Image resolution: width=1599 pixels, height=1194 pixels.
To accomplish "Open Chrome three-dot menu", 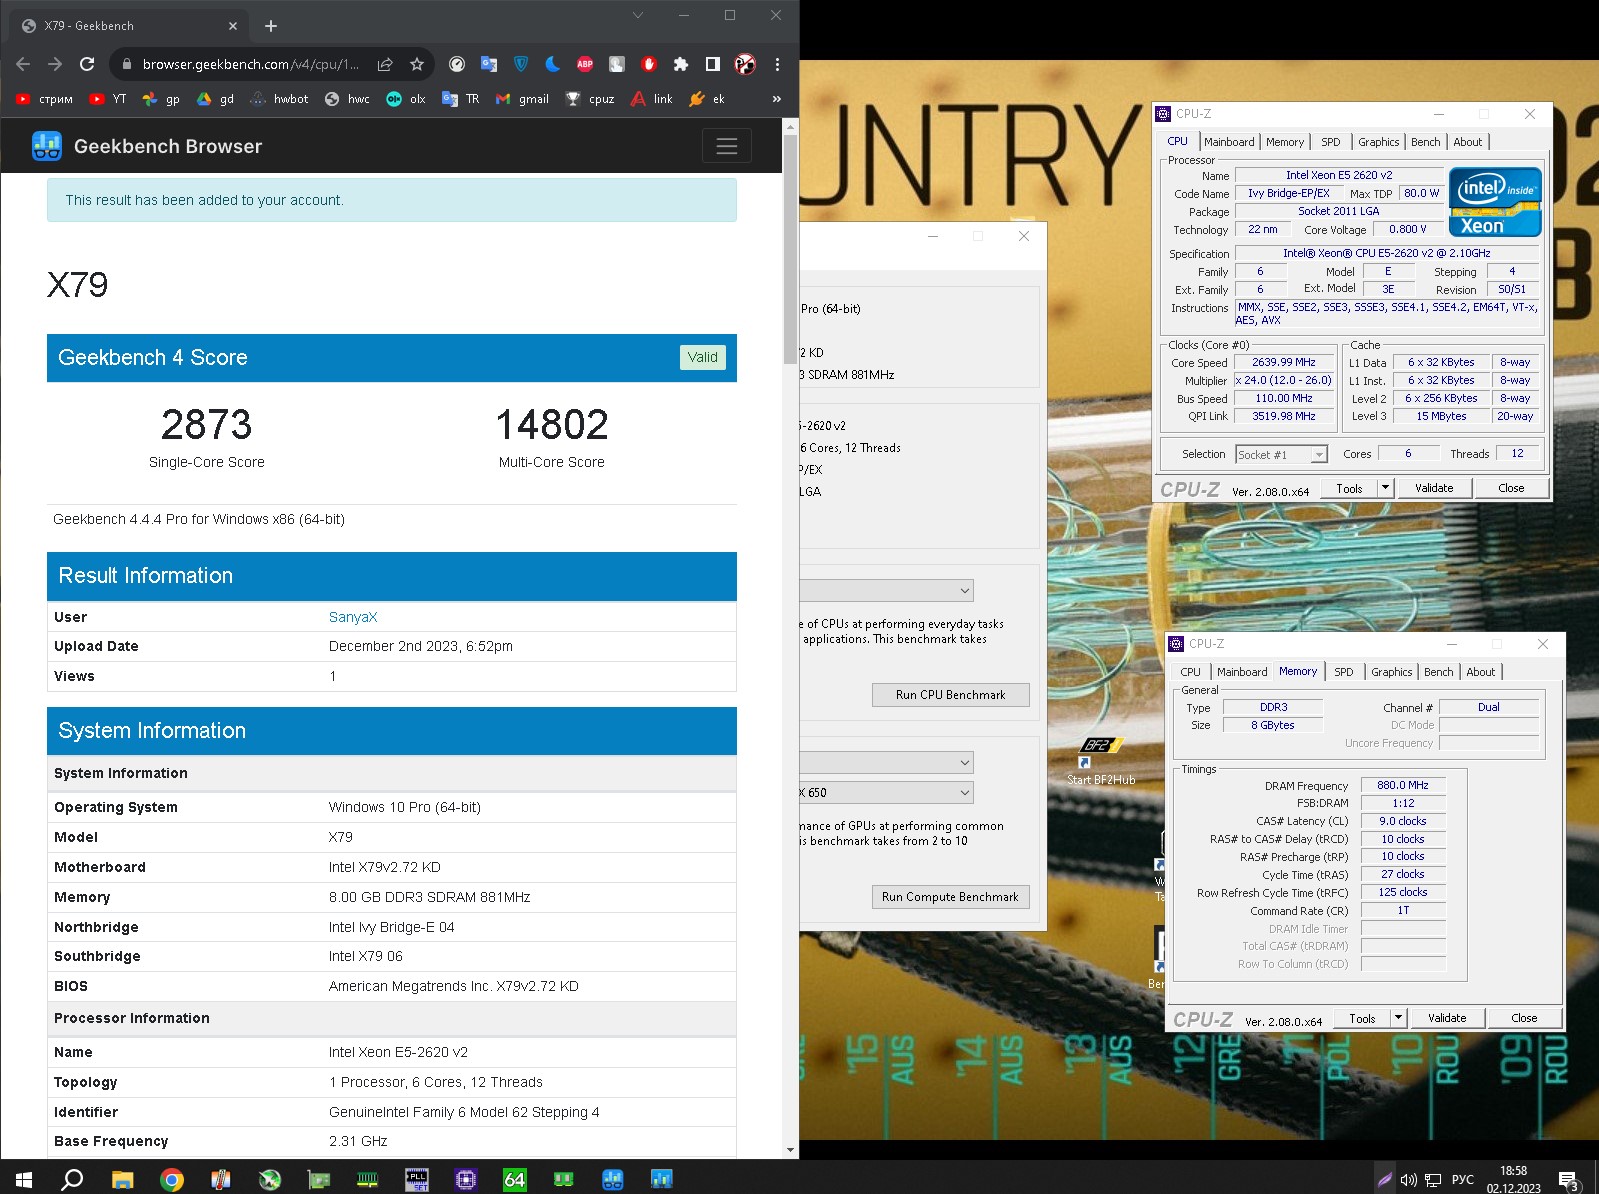I will (777, 64).
